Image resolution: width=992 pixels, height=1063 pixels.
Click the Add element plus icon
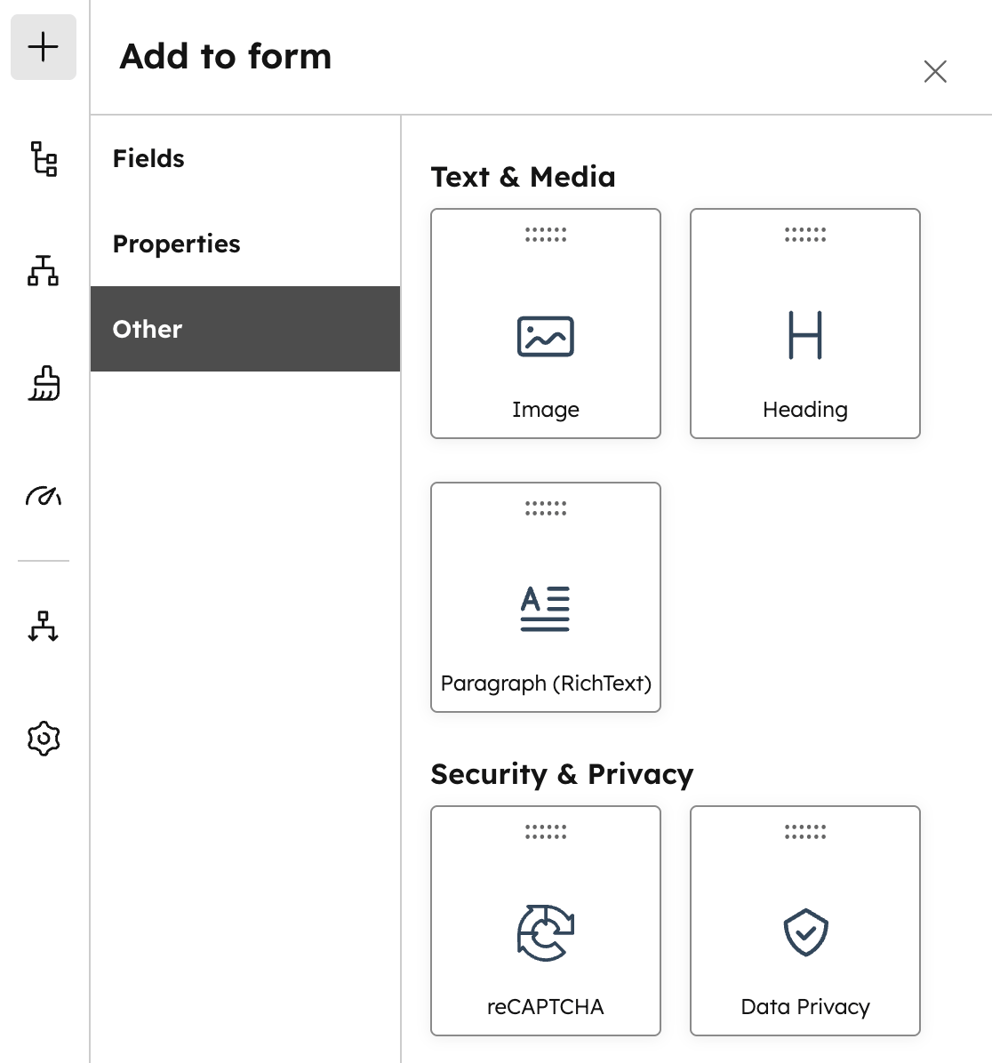(42, 46)
